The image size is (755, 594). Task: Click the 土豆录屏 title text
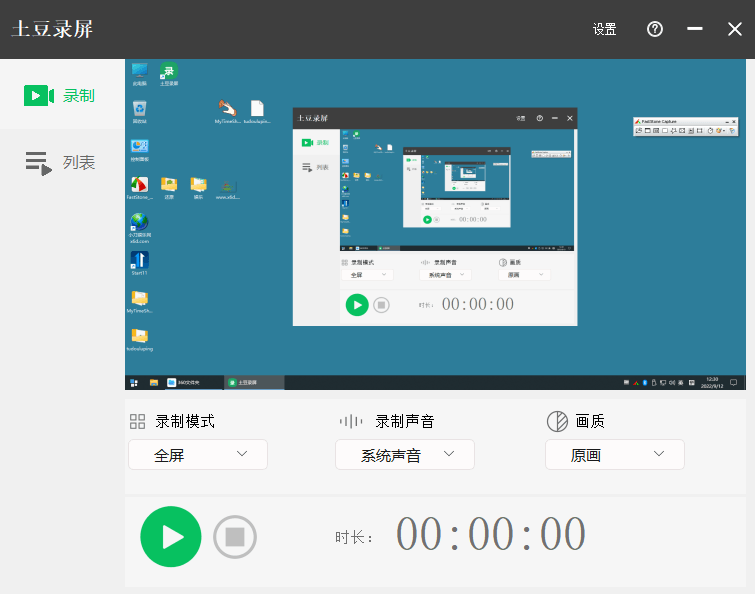click(x=52, y=29)
